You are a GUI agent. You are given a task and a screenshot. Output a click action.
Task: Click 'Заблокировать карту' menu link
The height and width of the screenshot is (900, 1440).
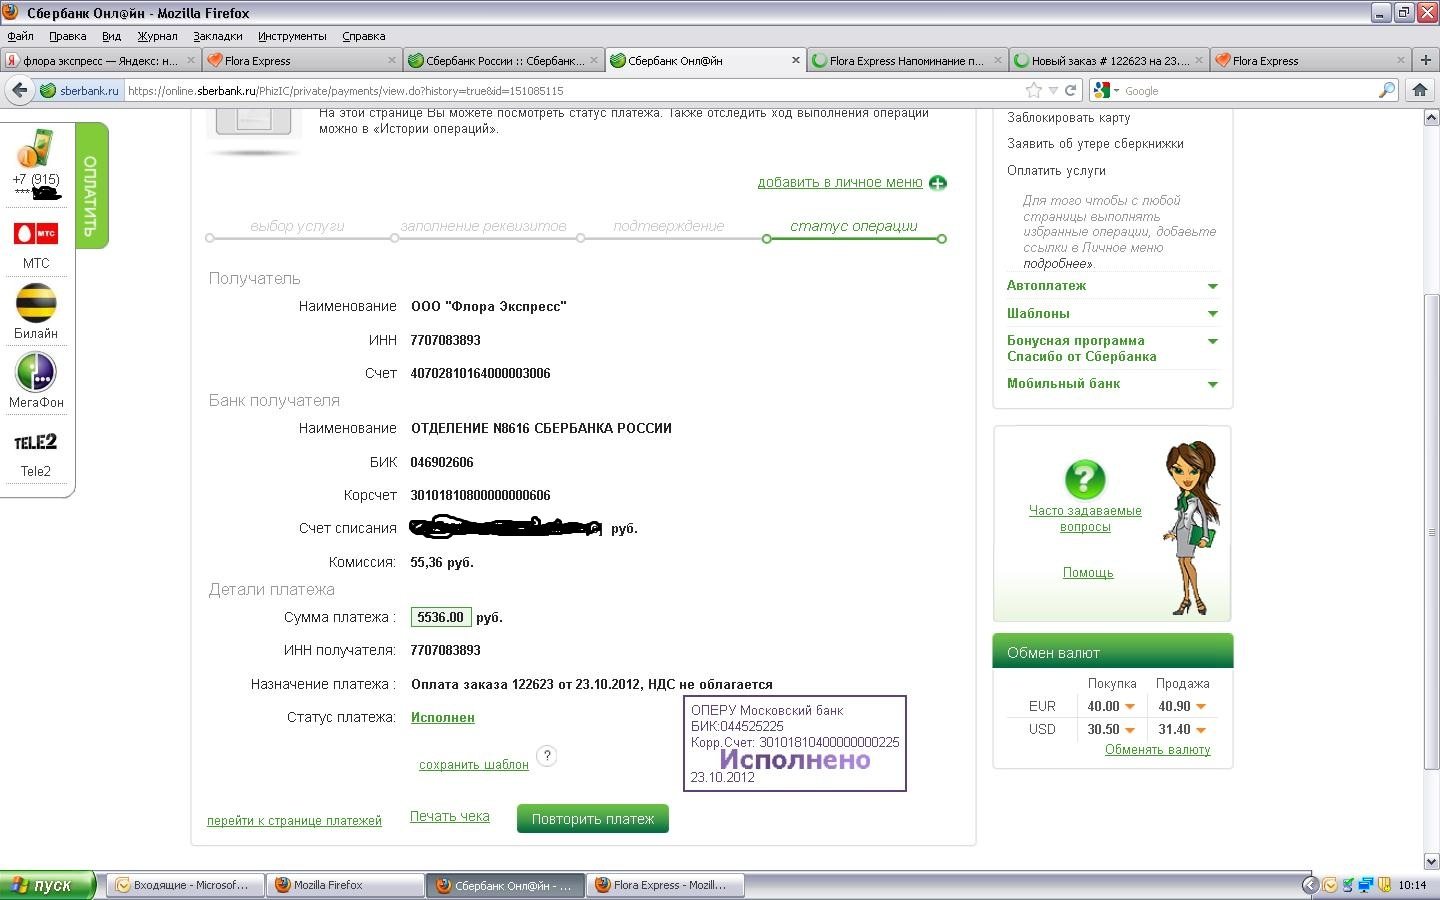click(1069, 117)
